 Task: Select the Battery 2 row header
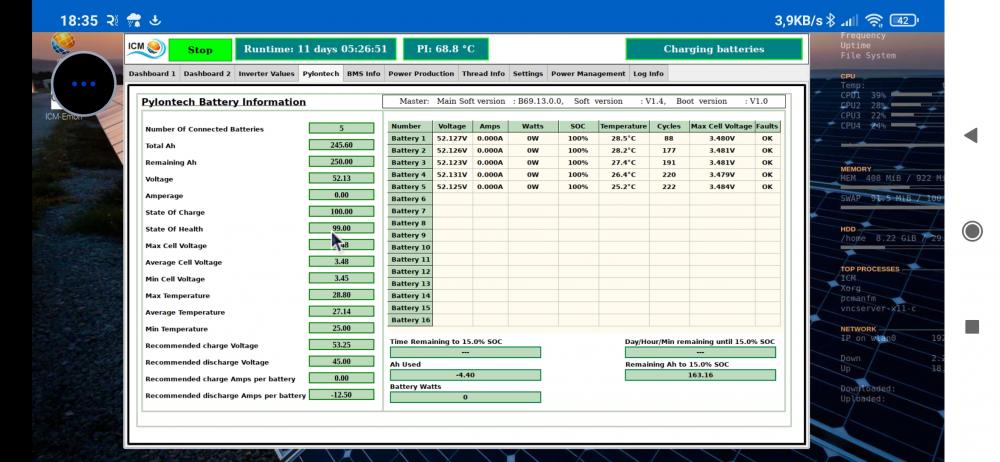(410, 151)
